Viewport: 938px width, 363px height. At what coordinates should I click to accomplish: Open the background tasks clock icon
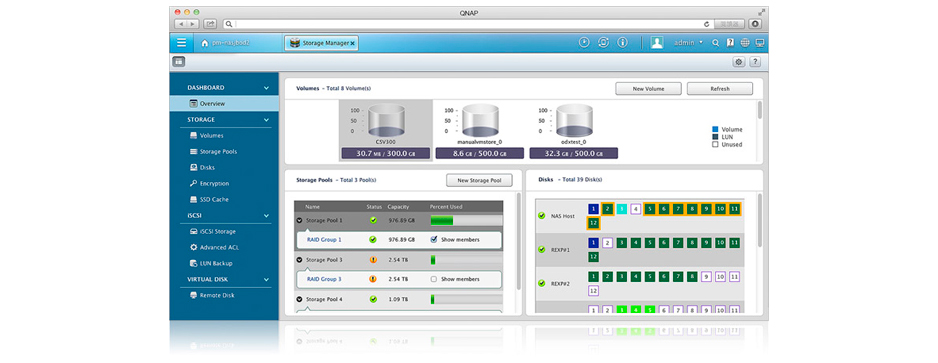[585, 43]
